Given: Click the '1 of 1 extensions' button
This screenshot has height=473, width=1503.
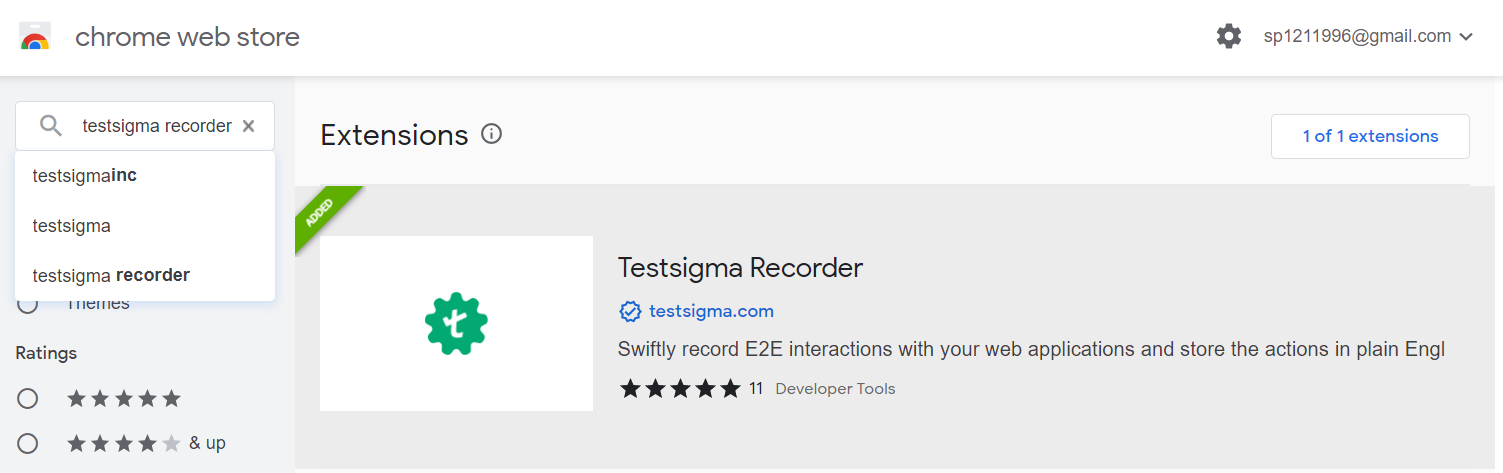Looking at the screenshot, I should tap(1370, 137).
